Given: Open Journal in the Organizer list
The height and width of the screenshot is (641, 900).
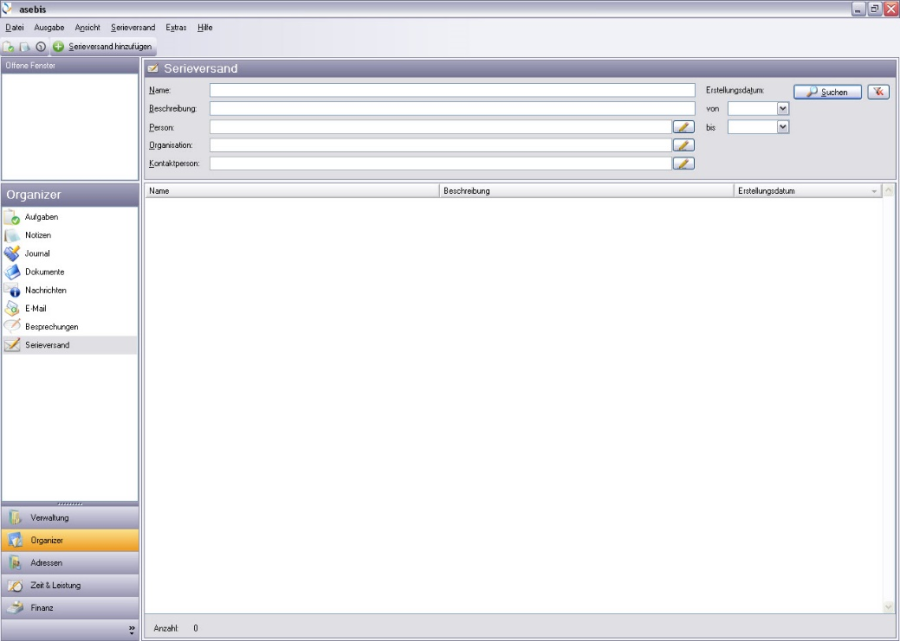Looking at the screenshot, I should tap(37, 254).
